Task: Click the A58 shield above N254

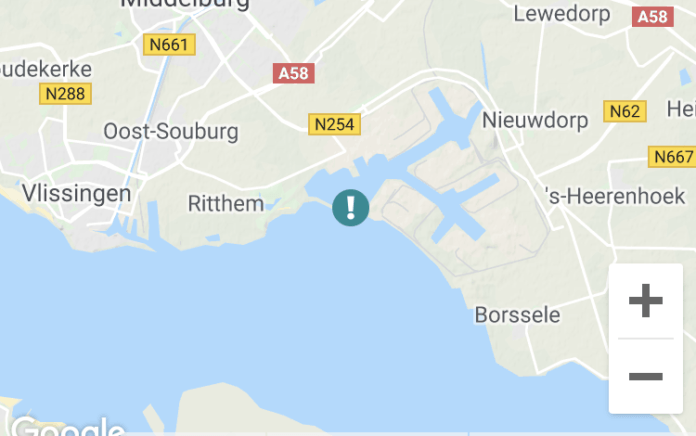Action: pyautogui.click(x=293, y=73)
